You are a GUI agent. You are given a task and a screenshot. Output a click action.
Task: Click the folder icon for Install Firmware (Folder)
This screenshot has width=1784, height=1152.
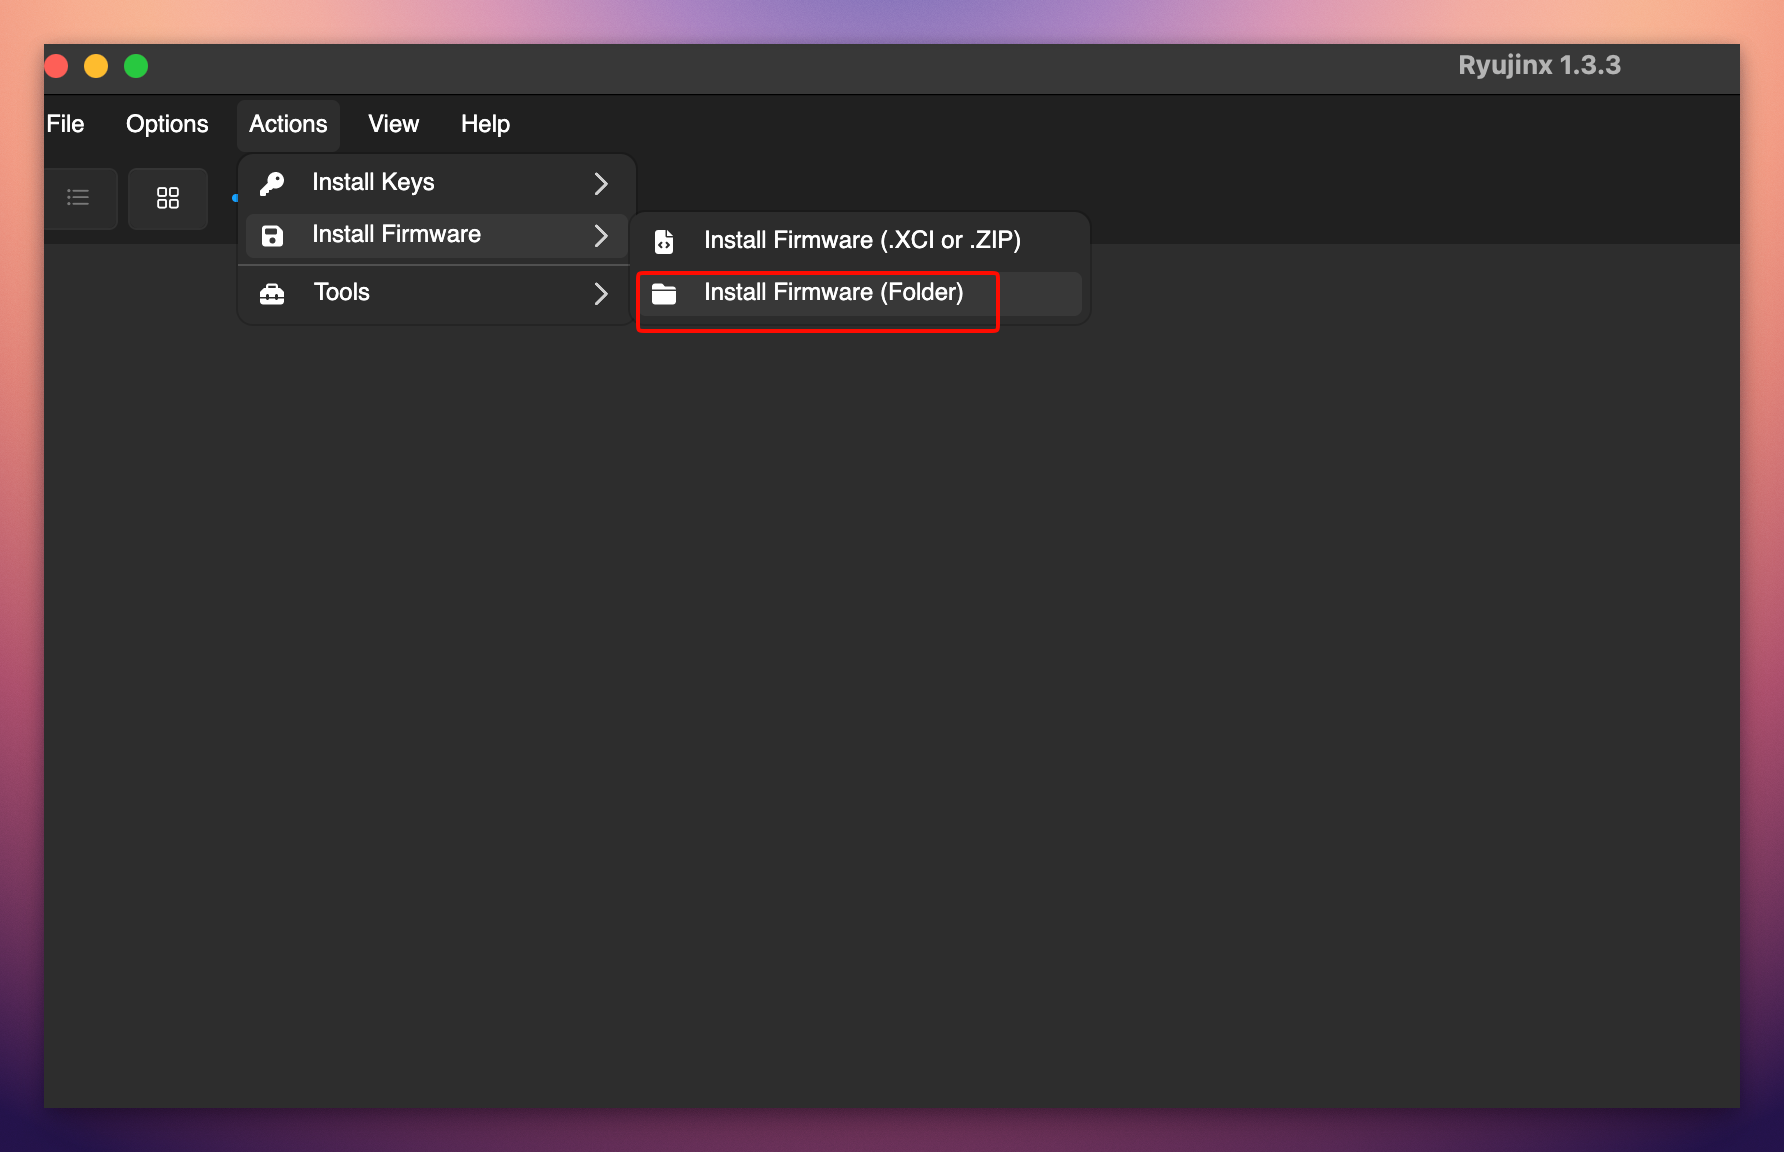(x=664, y=293)
